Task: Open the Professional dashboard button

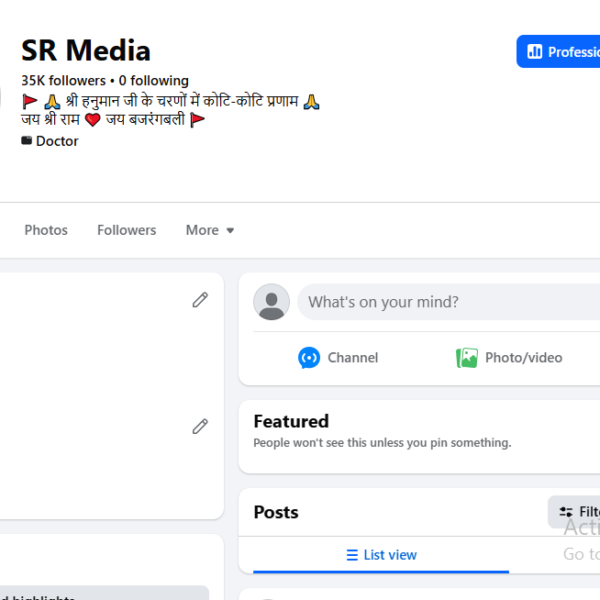Action: click(x=558, y=51)
